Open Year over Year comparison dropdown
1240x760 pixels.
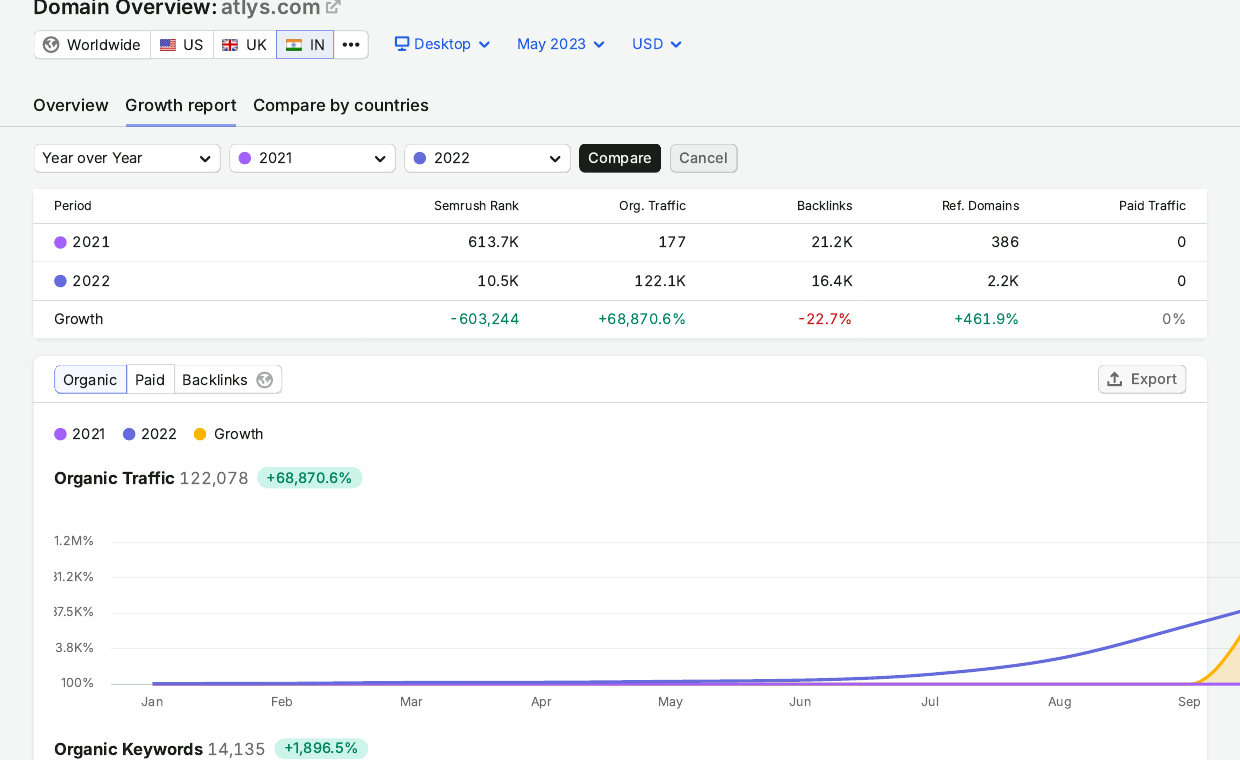(x=127, y=158)
